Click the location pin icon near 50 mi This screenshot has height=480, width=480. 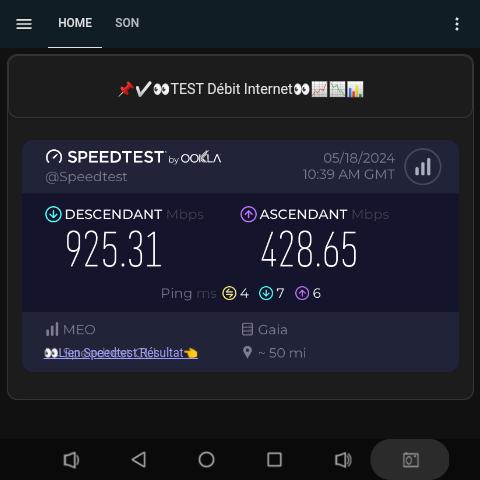tap(247, 352)
